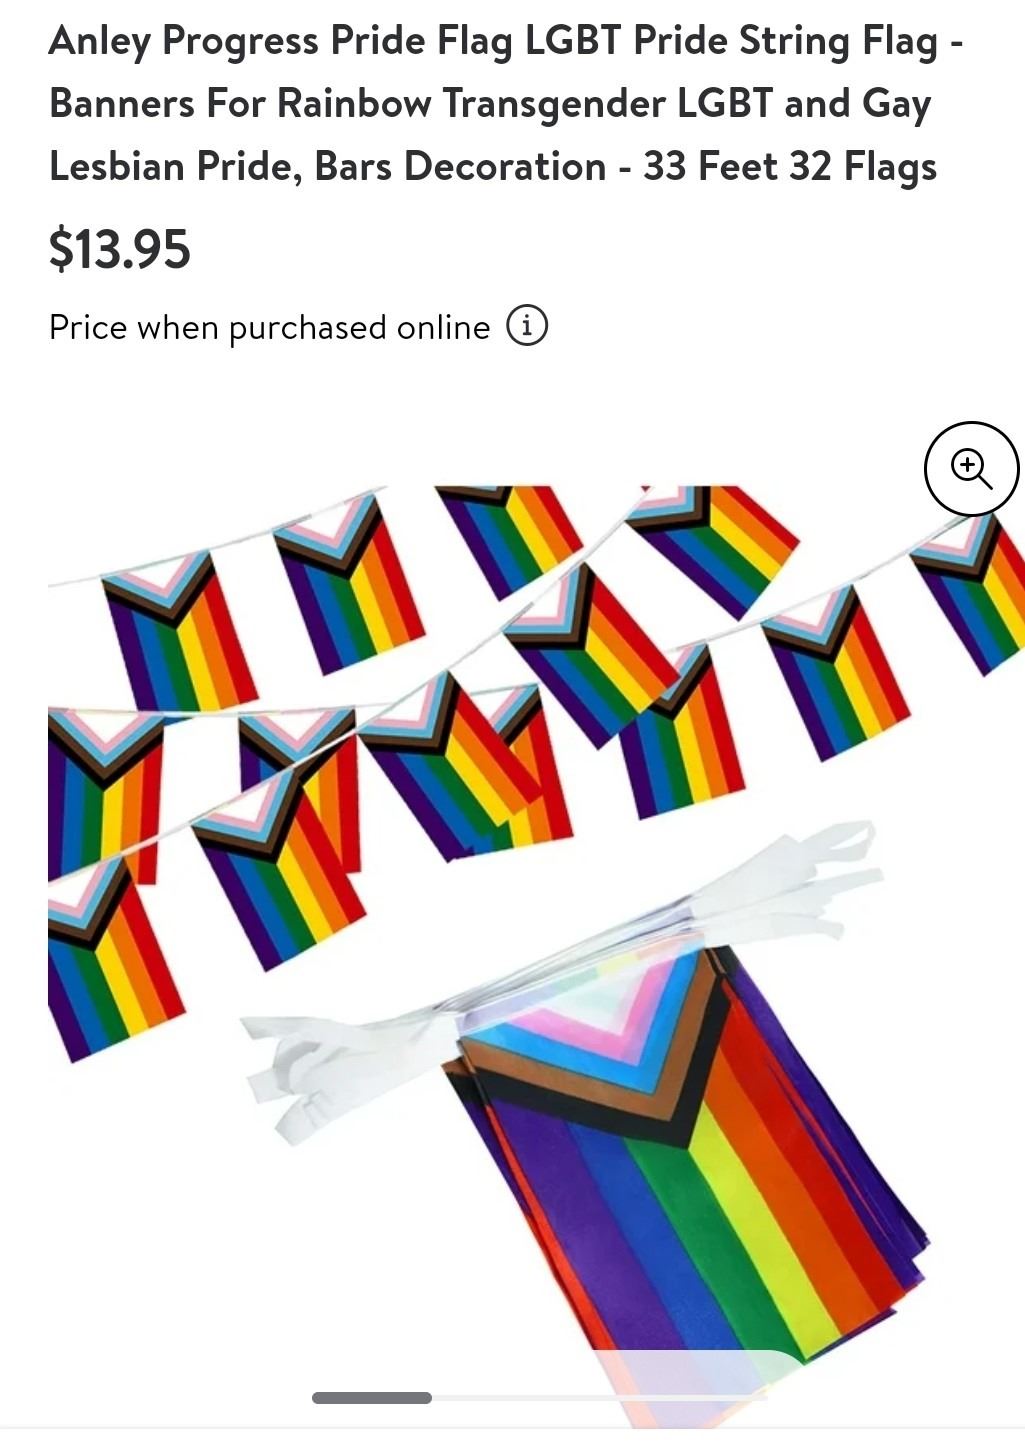Select the Anley Progress Pride Flag product title
Screen dimensions: 1025x1446
506,103
